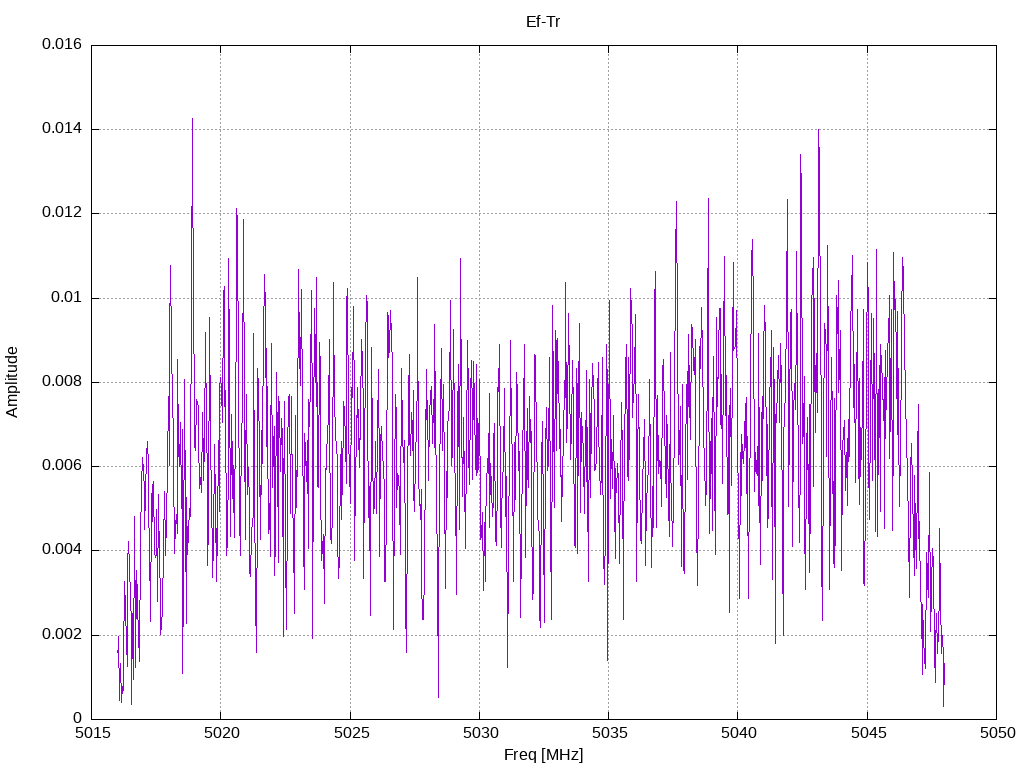Click the 0.016 y-axis tick label

(62, 44)
